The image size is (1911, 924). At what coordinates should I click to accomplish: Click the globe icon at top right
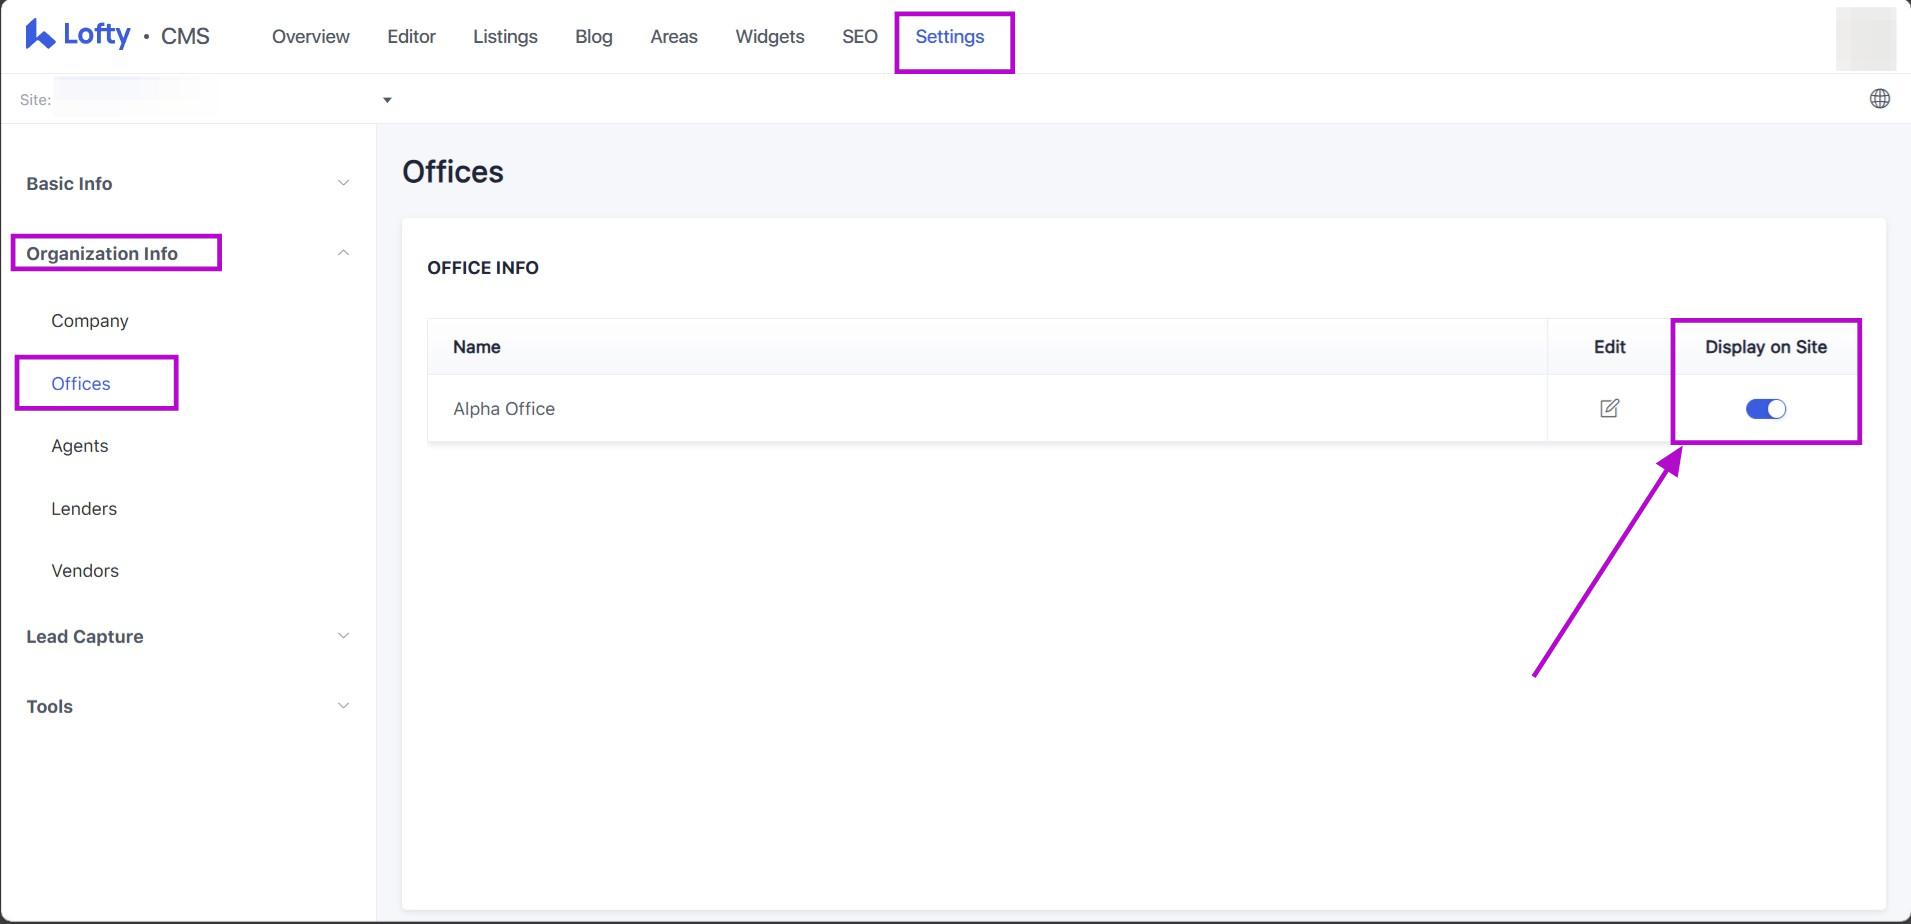coord(1879,99)
